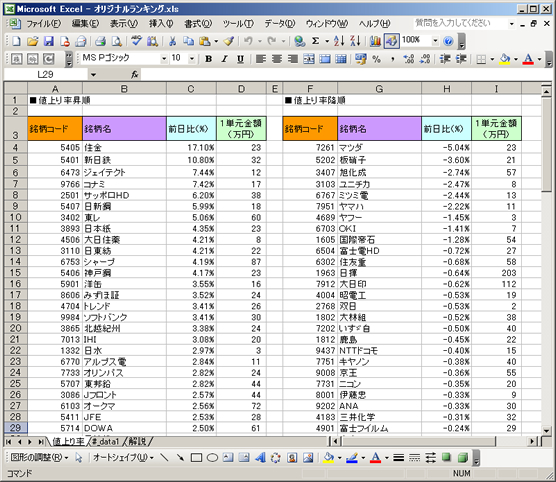Expand the Name Box dropdown arrow
The width and height of the screenshot is (556, 482).
(x=93, y=75)
